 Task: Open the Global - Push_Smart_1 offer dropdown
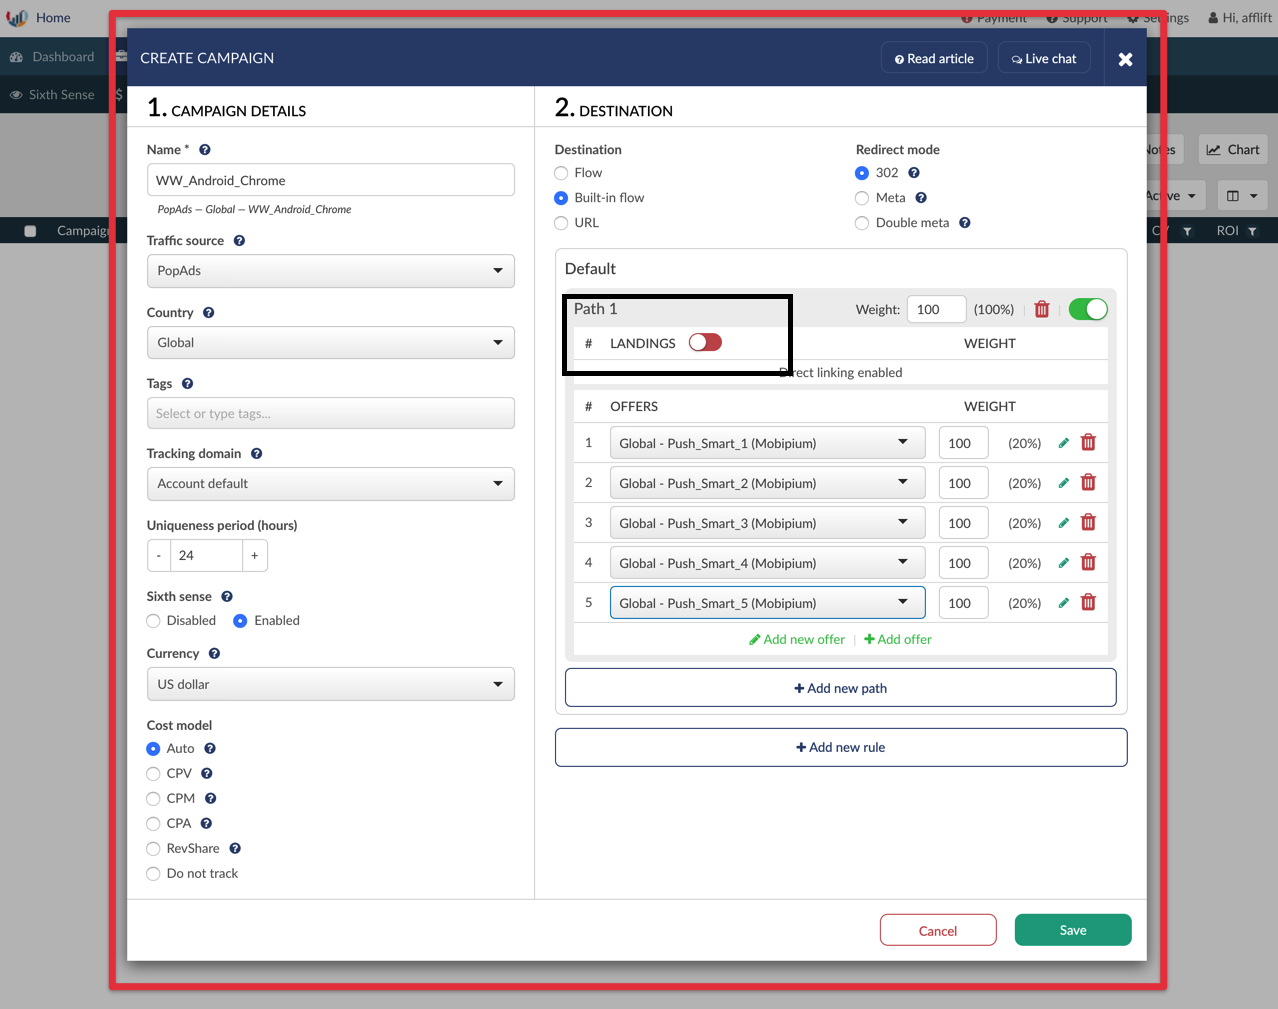coord(768,443)
